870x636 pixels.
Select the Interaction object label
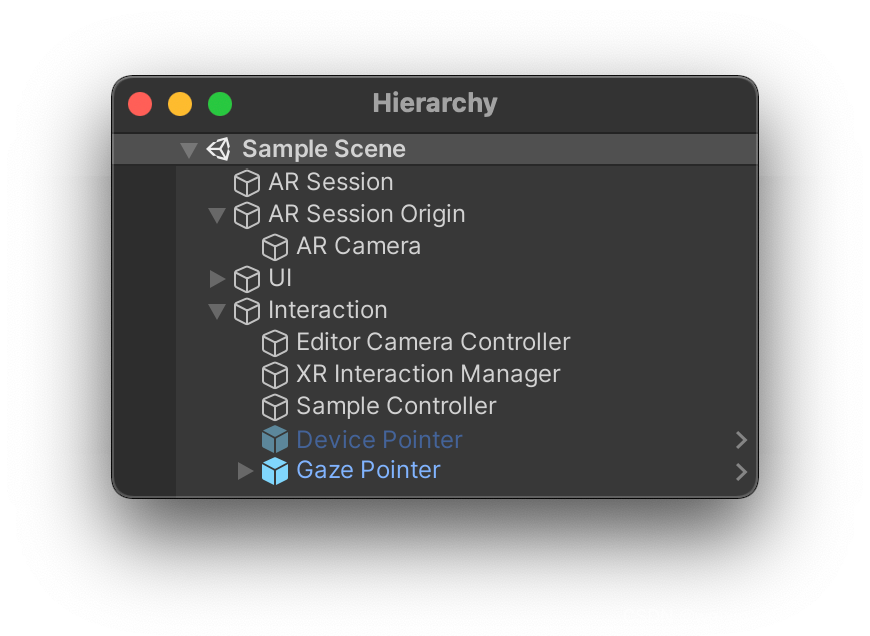(327, 310)
